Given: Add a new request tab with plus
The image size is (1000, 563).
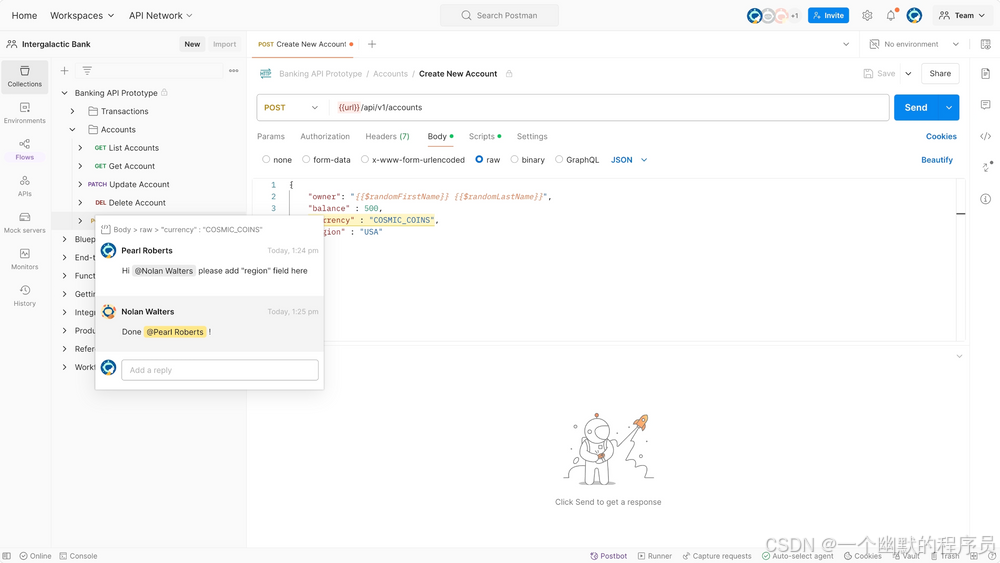Looking at the screenshot, I should pos(372,44).
